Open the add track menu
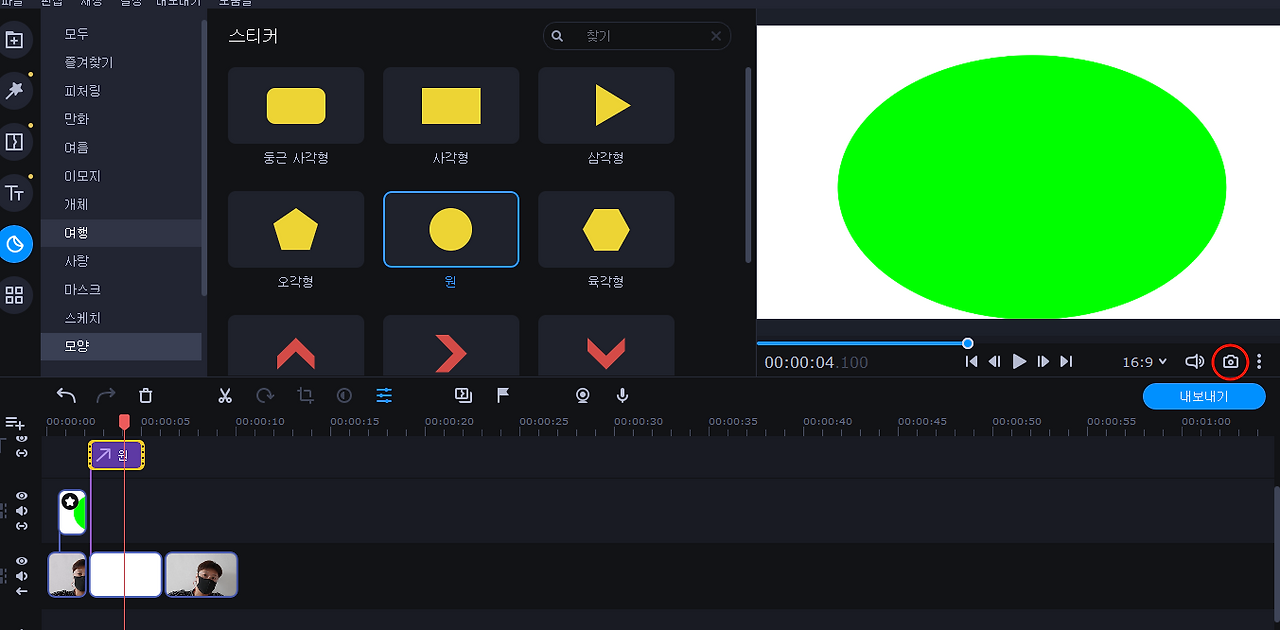Viewport: 1280px width, 630px height. [14, 423]
